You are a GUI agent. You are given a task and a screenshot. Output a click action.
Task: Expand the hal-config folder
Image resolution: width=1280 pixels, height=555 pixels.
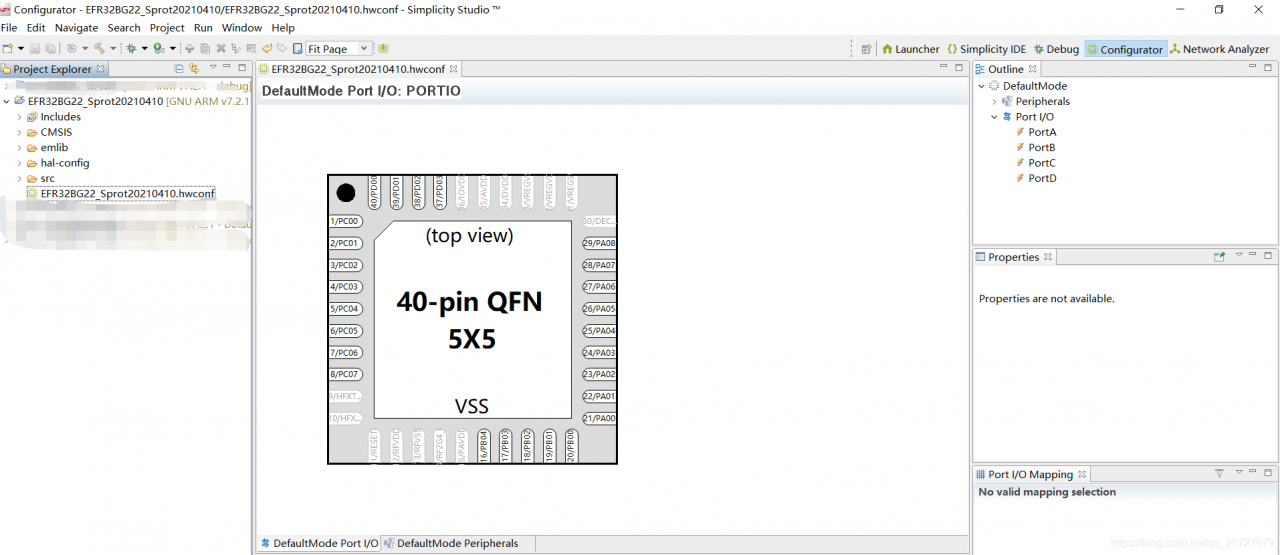point(19,163)
